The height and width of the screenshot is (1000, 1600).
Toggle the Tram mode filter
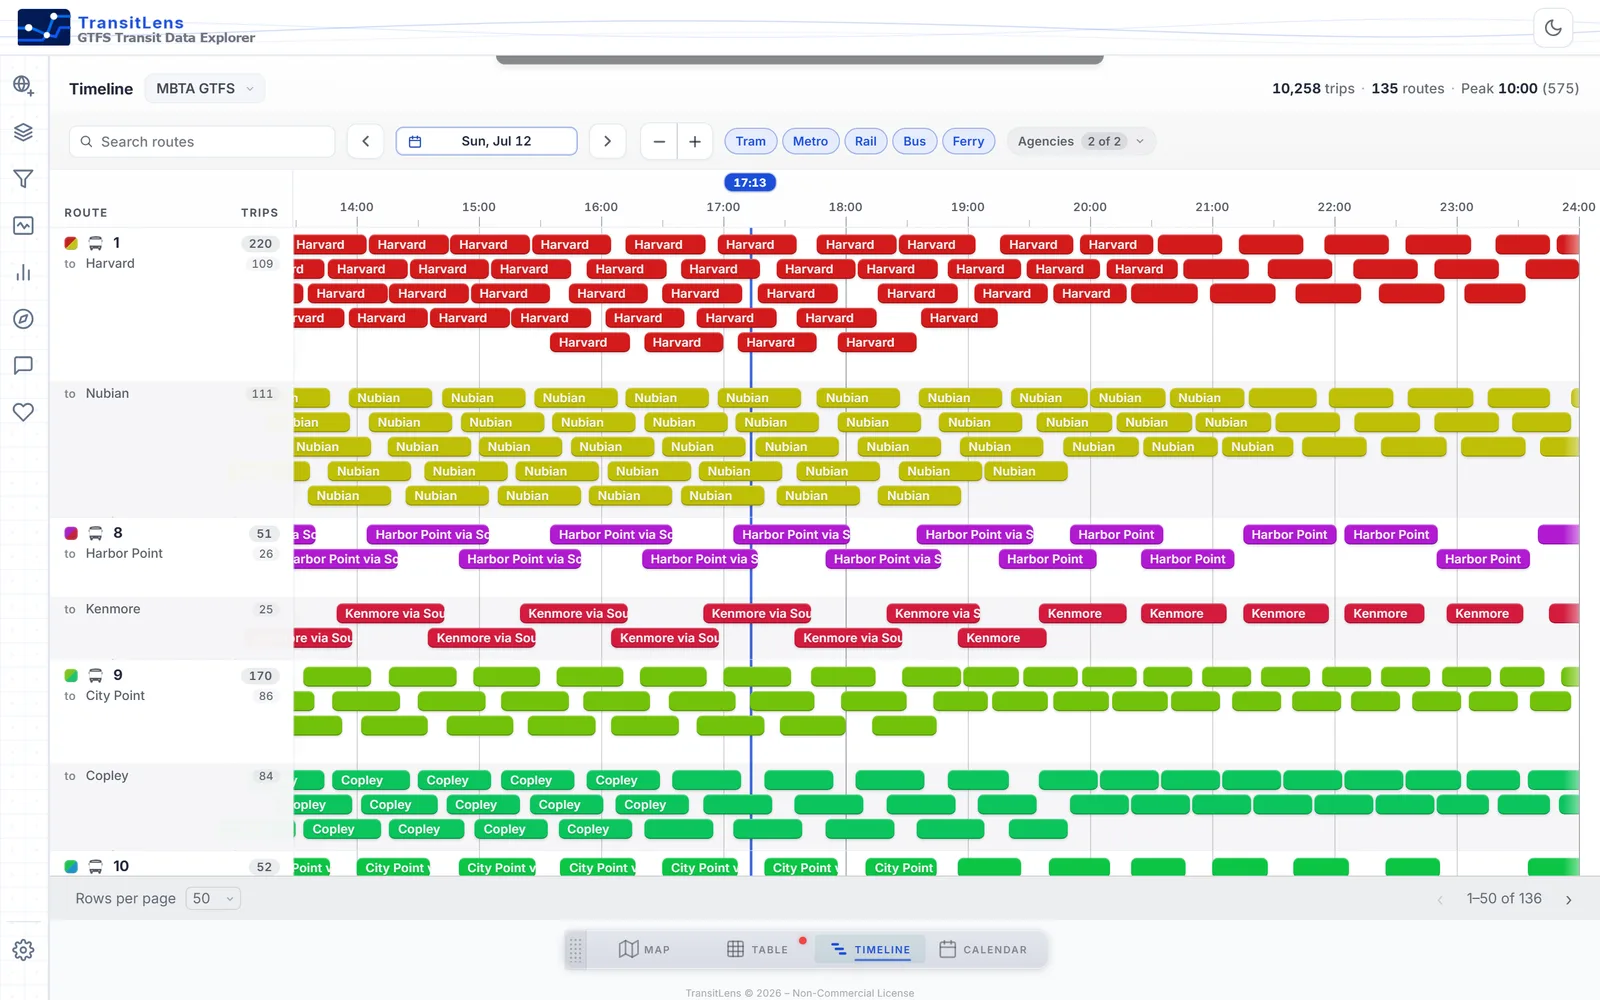click(751, 141)
